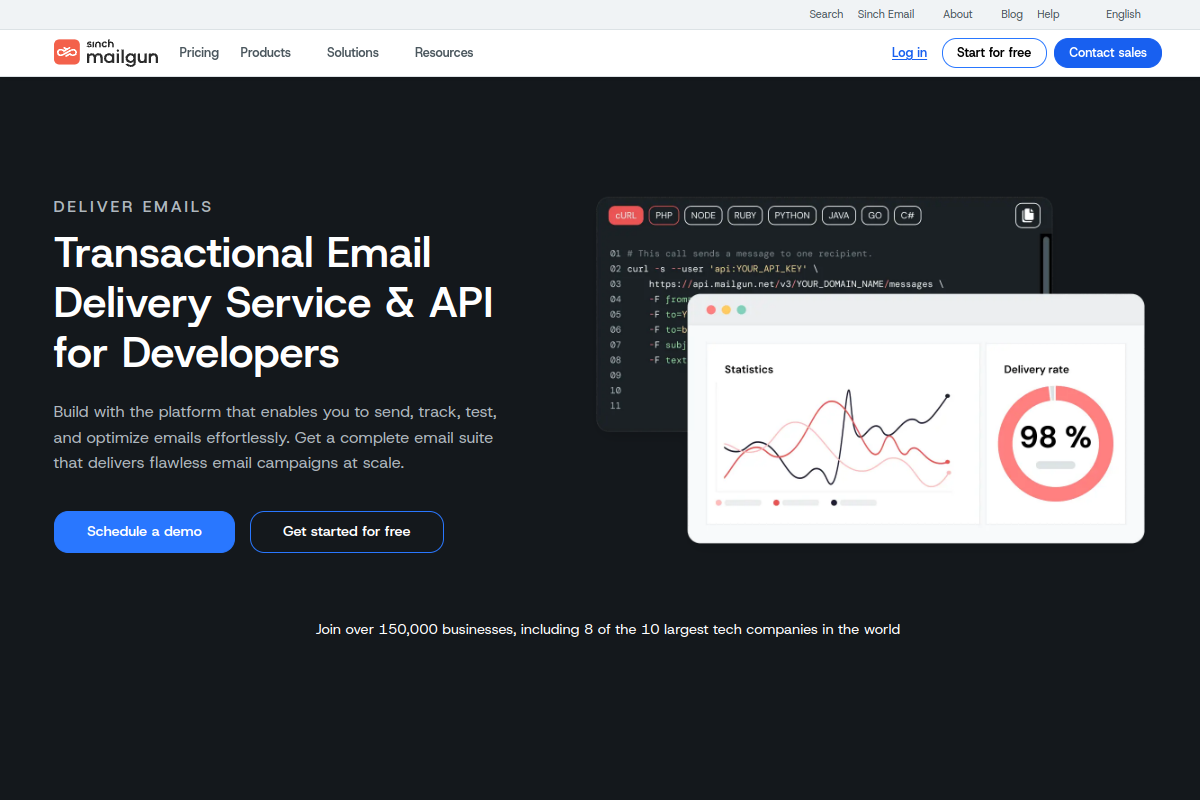
Task: Click the Mailgun logo
Action: click(x=105, y=52)
